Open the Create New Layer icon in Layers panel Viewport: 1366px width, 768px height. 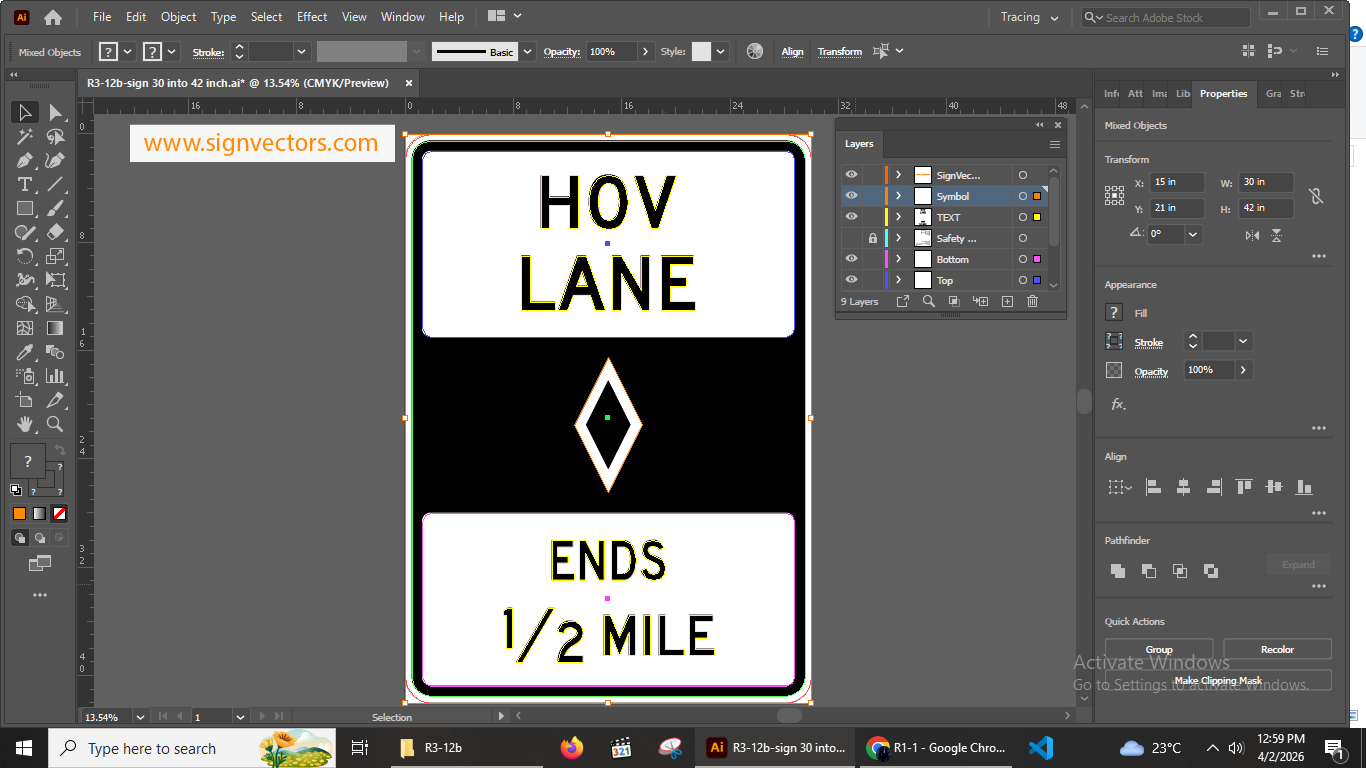click(1007, 301)
